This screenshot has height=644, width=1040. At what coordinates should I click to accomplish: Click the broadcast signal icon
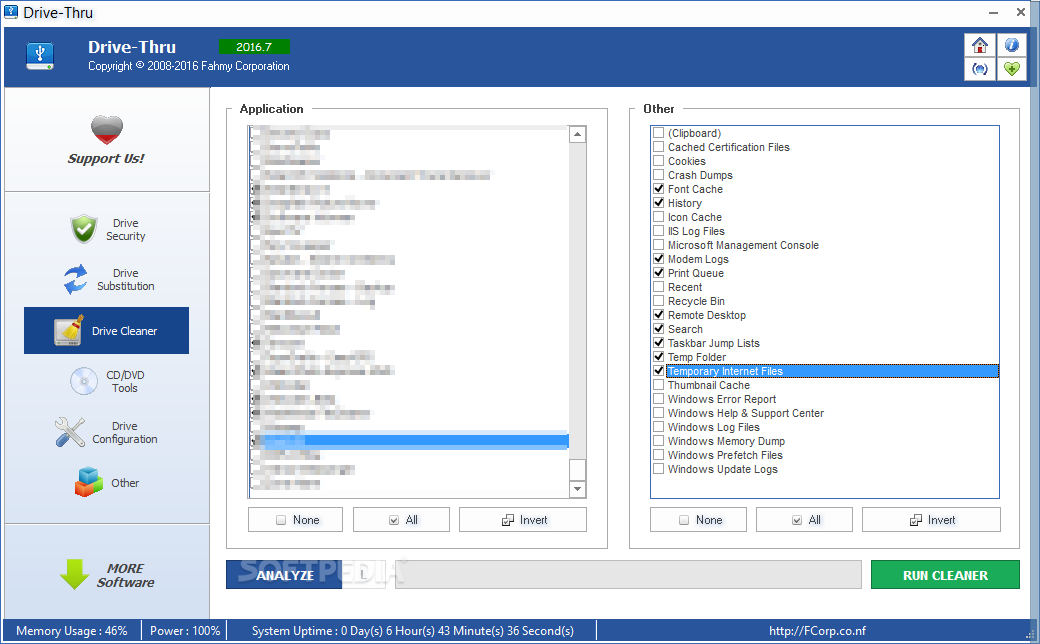980,69
